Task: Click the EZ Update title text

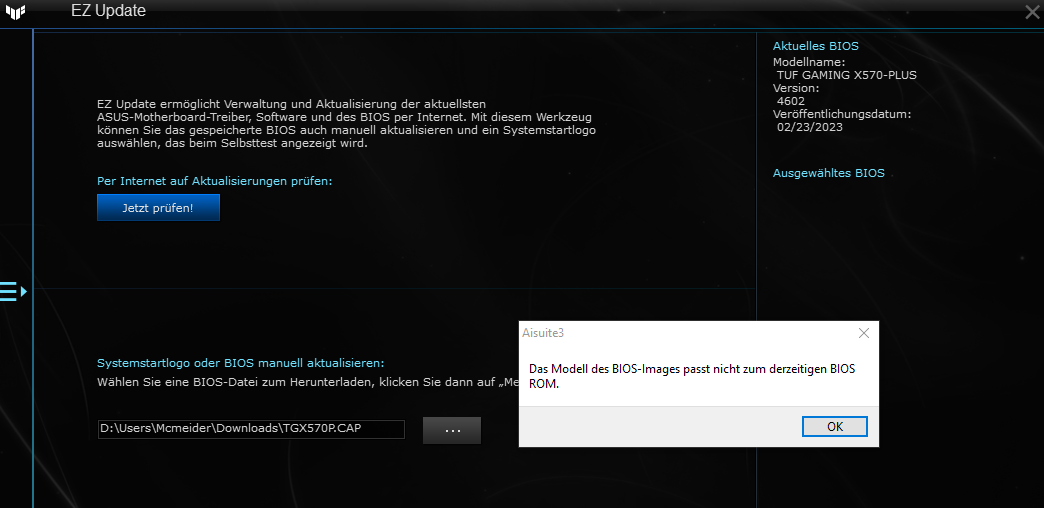Action: point(109,11)
